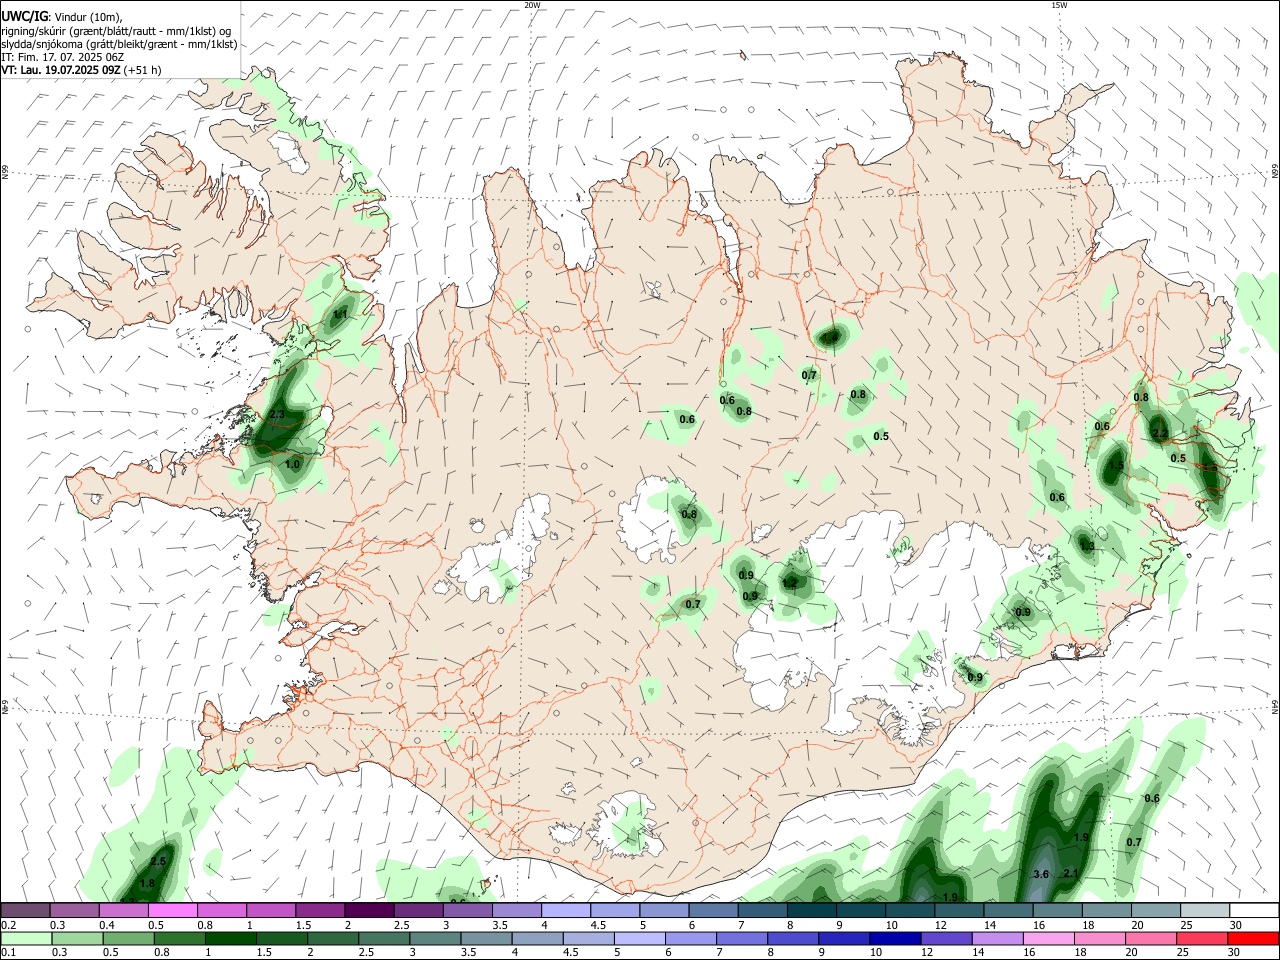Click the pale green 0.1 rain legend swatch
Viewport: 1280px width, 960px height.
coord(27,939)
